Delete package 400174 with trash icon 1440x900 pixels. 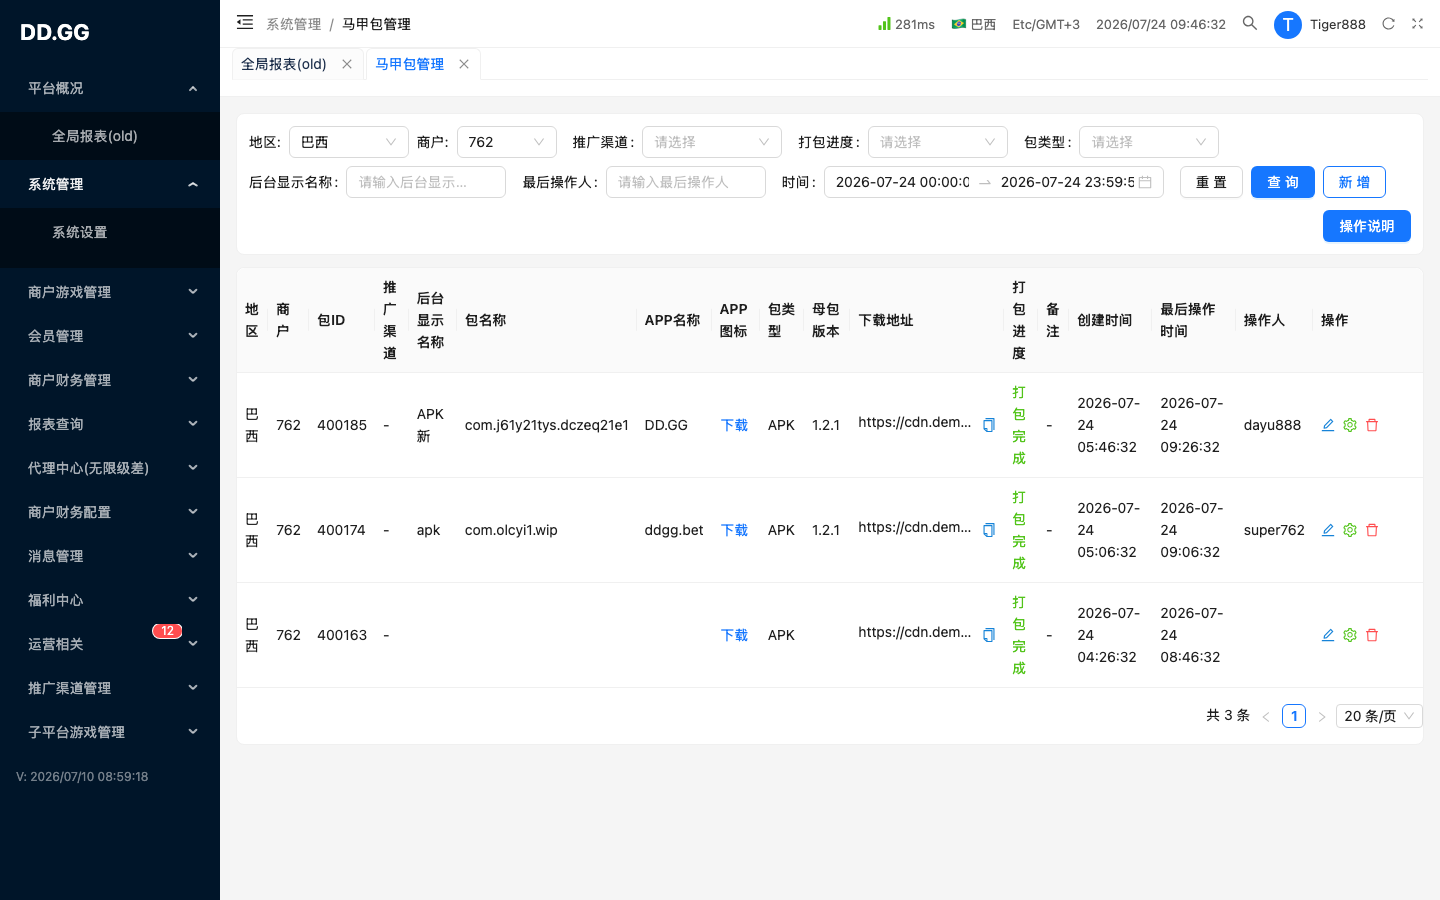1372,530
